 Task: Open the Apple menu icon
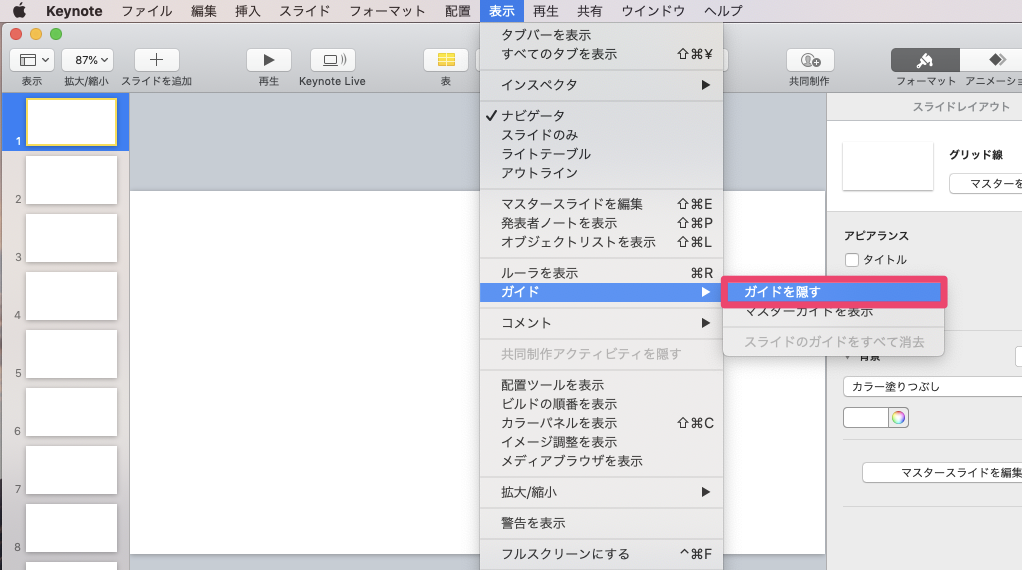[18, 11]
